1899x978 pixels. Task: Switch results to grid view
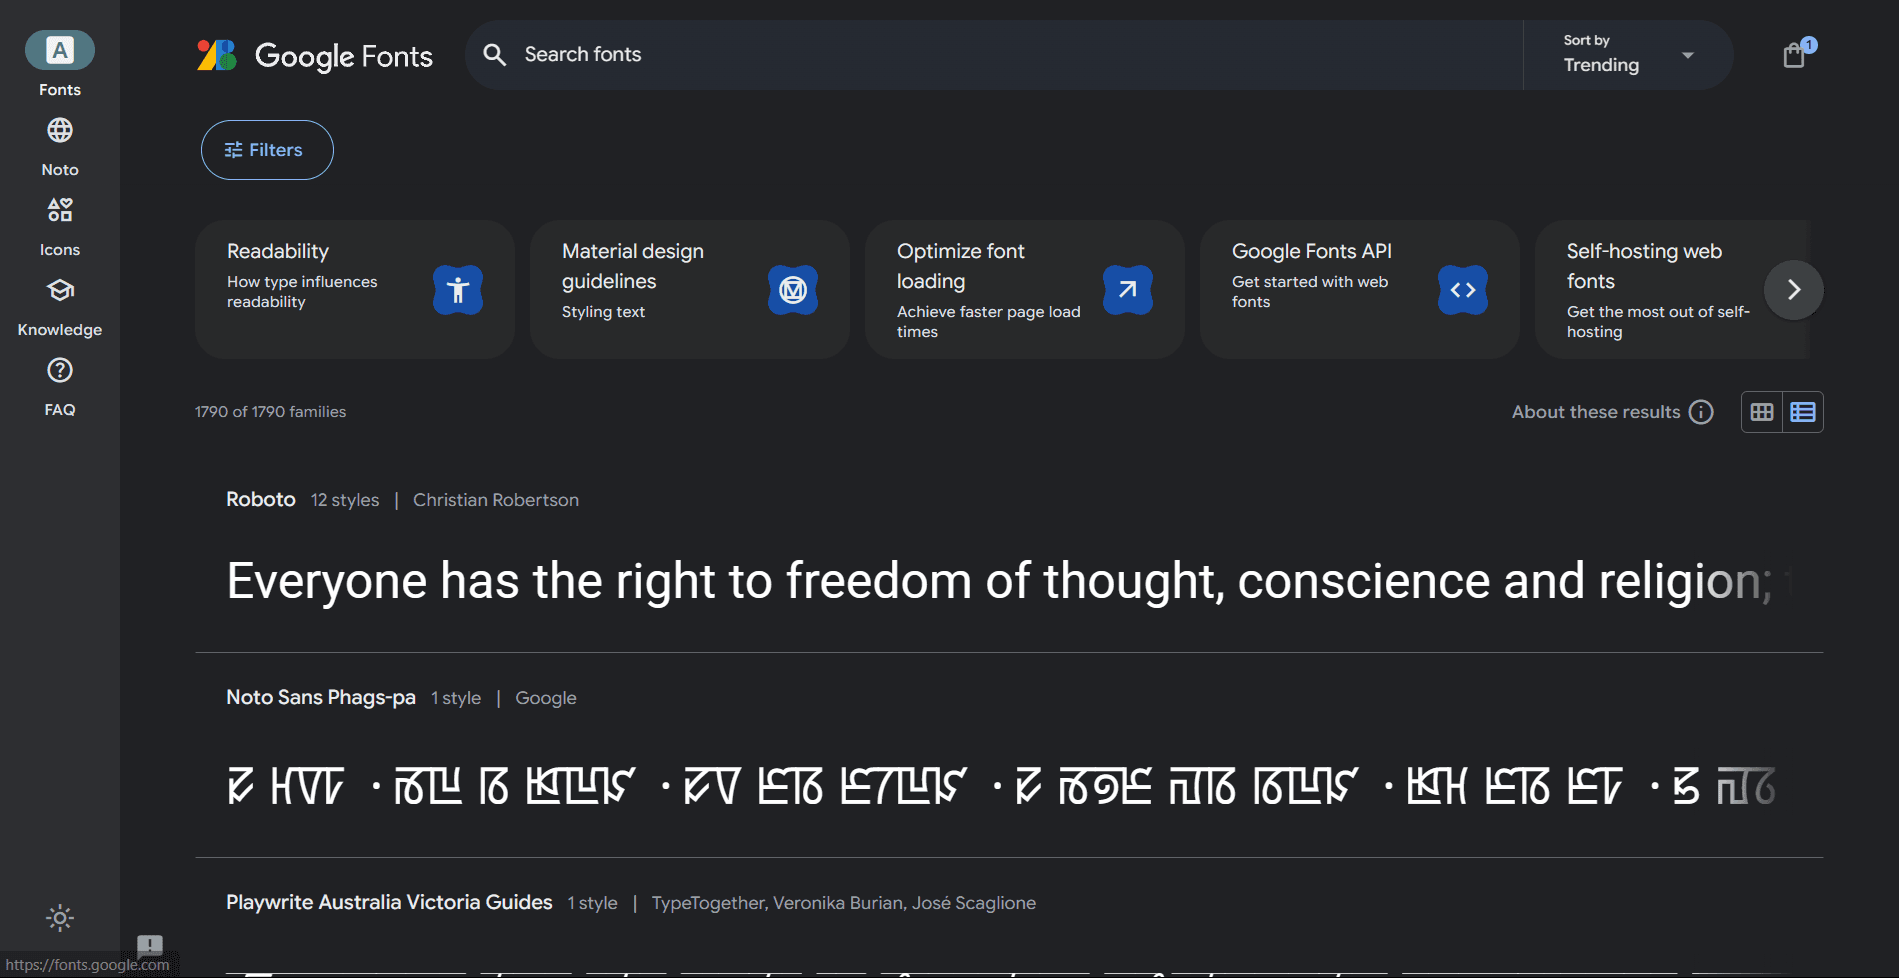click(x=1762, y=411)
